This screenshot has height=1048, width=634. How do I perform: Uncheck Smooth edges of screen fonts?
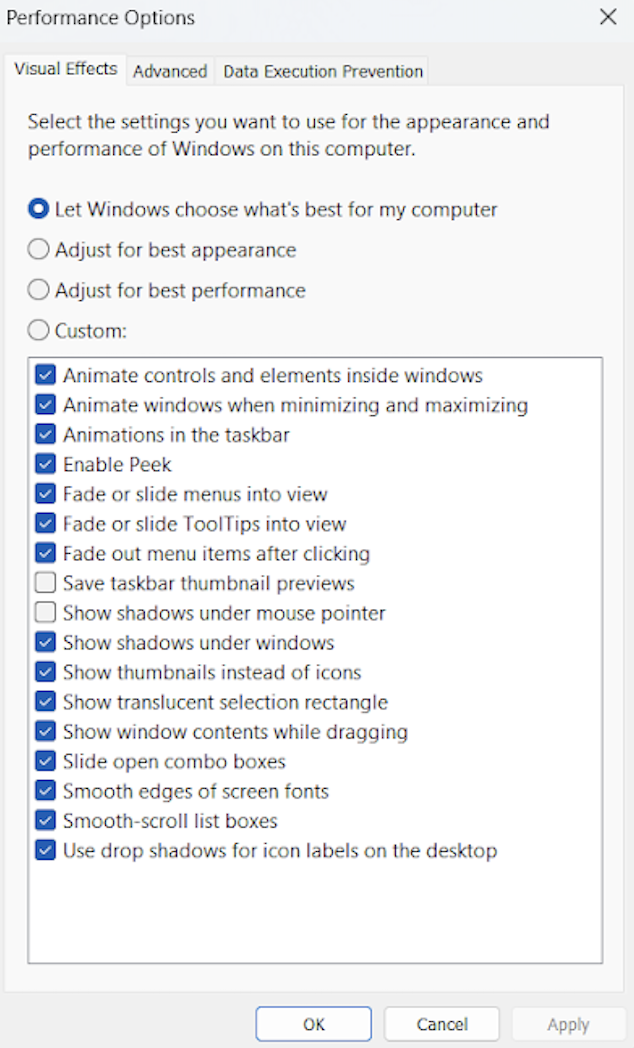(x=45, y=791)
